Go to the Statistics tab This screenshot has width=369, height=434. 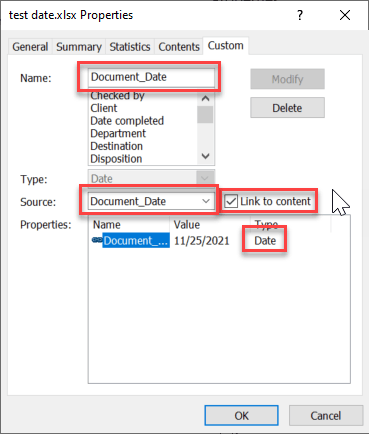click(x=130, y=47)
